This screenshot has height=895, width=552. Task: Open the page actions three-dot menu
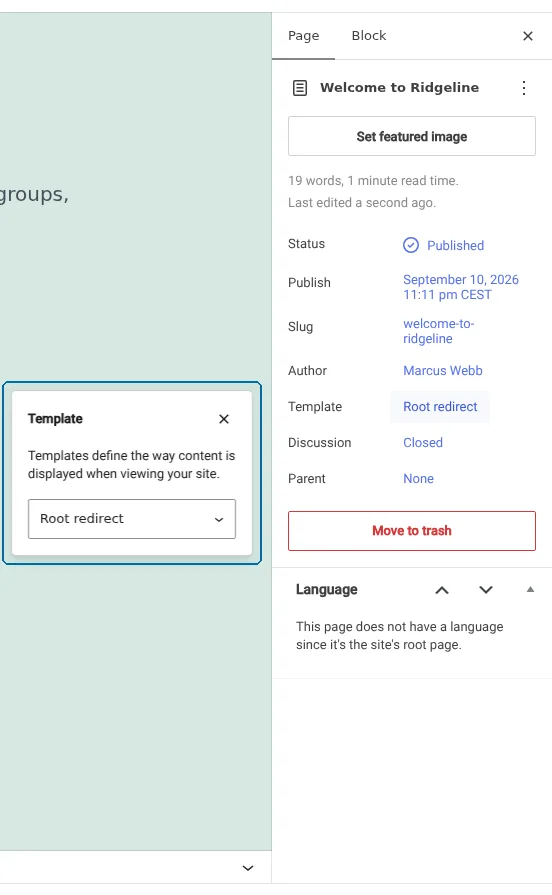click(x=523, y=88)
